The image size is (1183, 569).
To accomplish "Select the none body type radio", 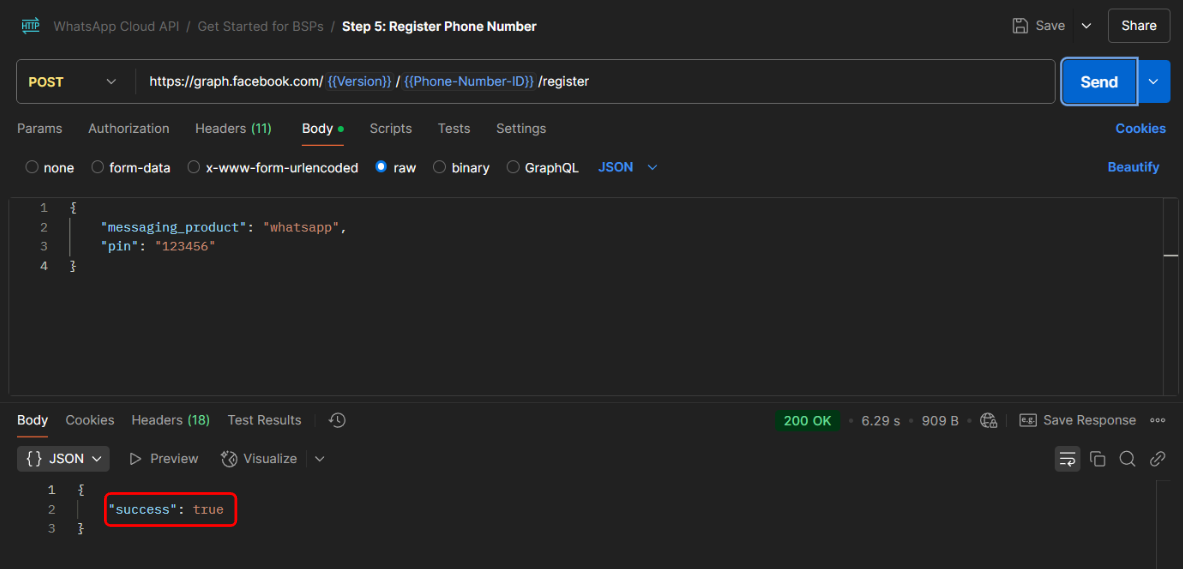I will 32,168.
